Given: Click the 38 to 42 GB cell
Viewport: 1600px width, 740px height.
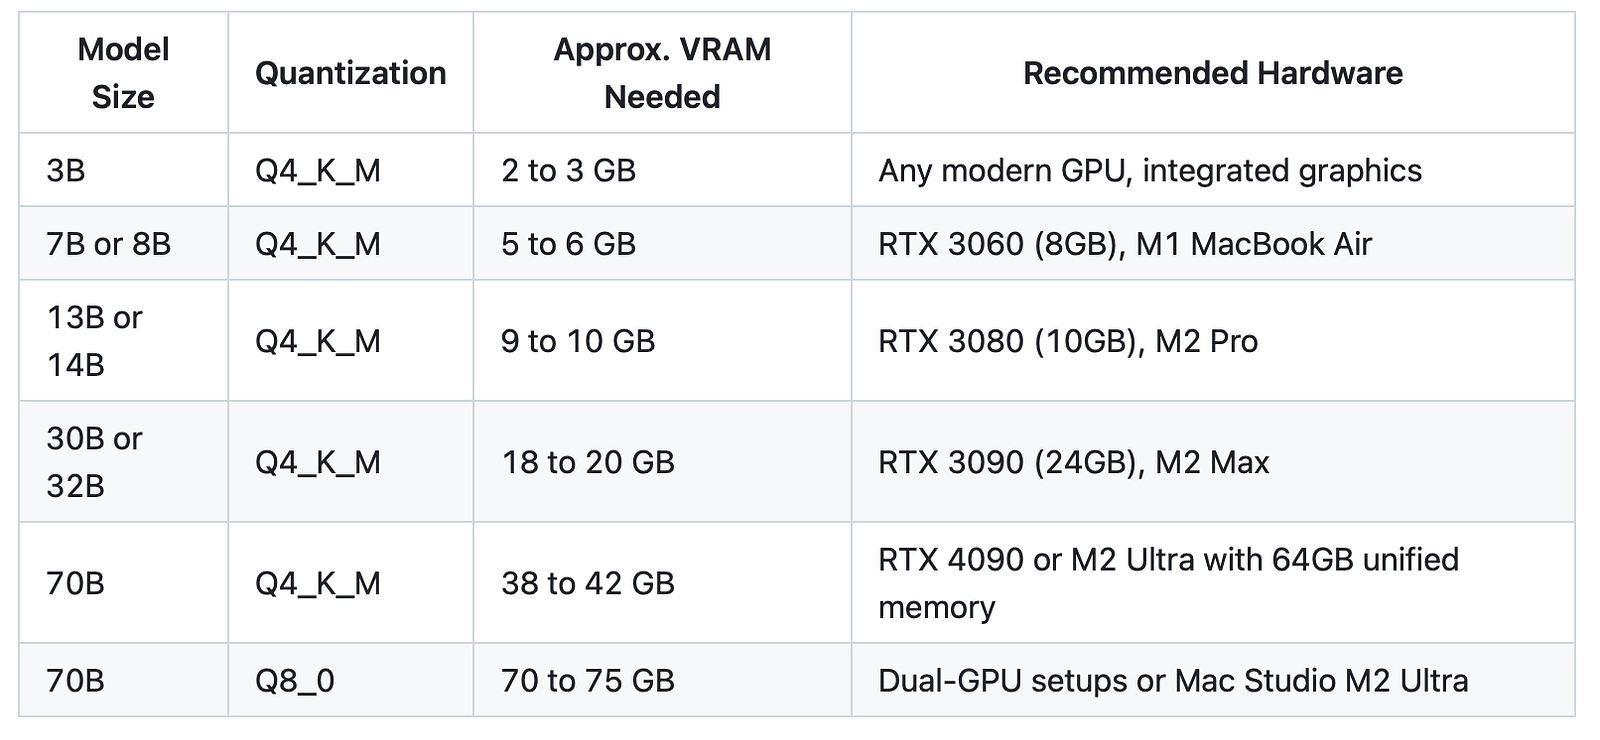Looking at the screenshot, I should click(x=662, y=583).
